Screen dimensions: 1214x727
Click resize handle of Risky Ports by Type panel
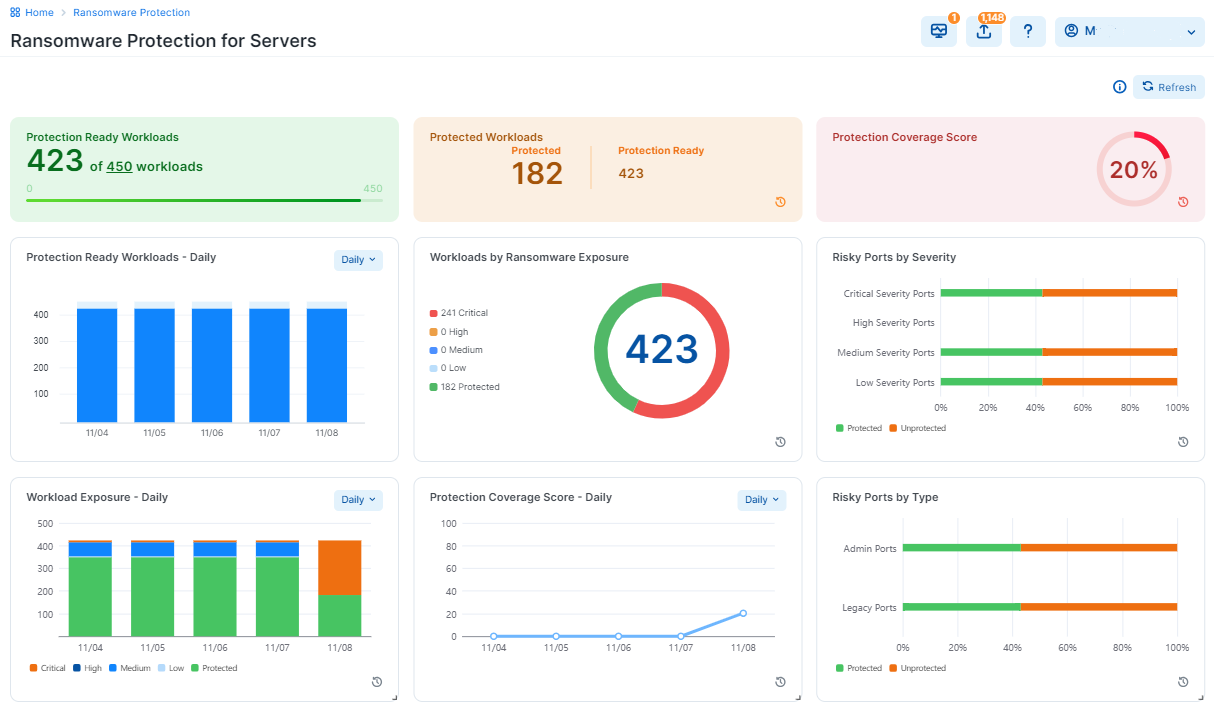[x=1200, y=697]
